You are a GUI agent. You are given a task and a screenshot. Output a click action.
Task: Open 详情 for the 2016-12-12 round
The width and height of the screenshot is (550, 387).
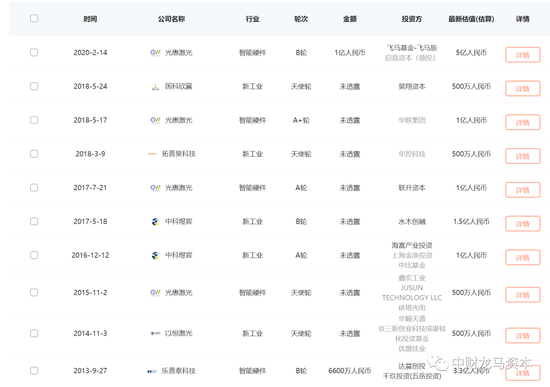(523, 258)
